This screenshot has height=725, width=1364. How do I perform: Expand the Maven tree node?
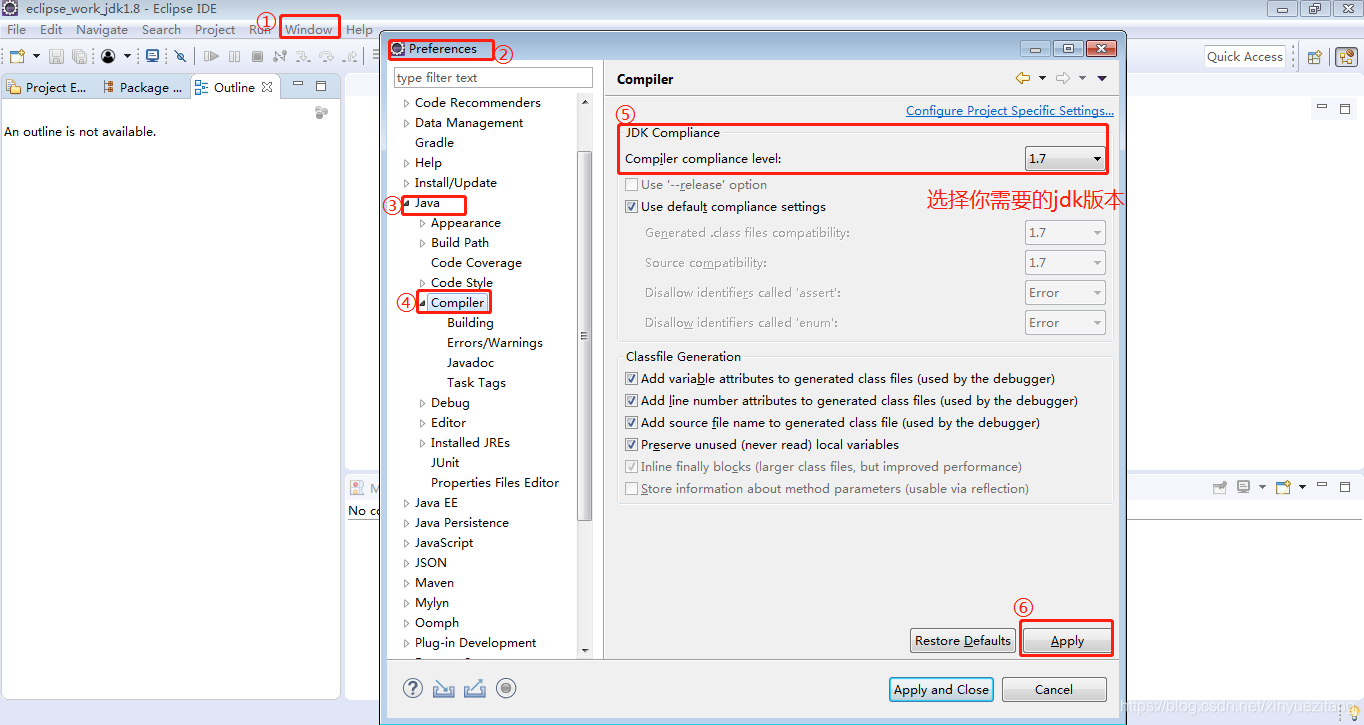tap(406, 583)
